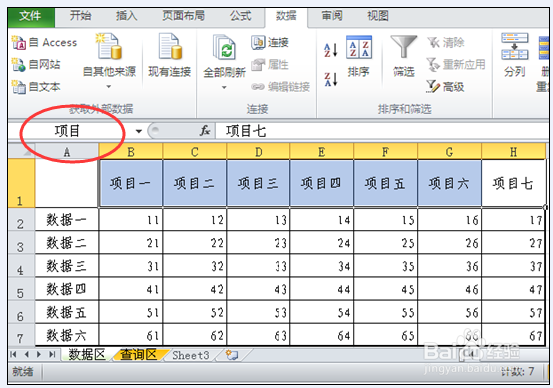Select the cell with value 37
The height and width of the screenshot is (388, 553).
coord(514,266)
